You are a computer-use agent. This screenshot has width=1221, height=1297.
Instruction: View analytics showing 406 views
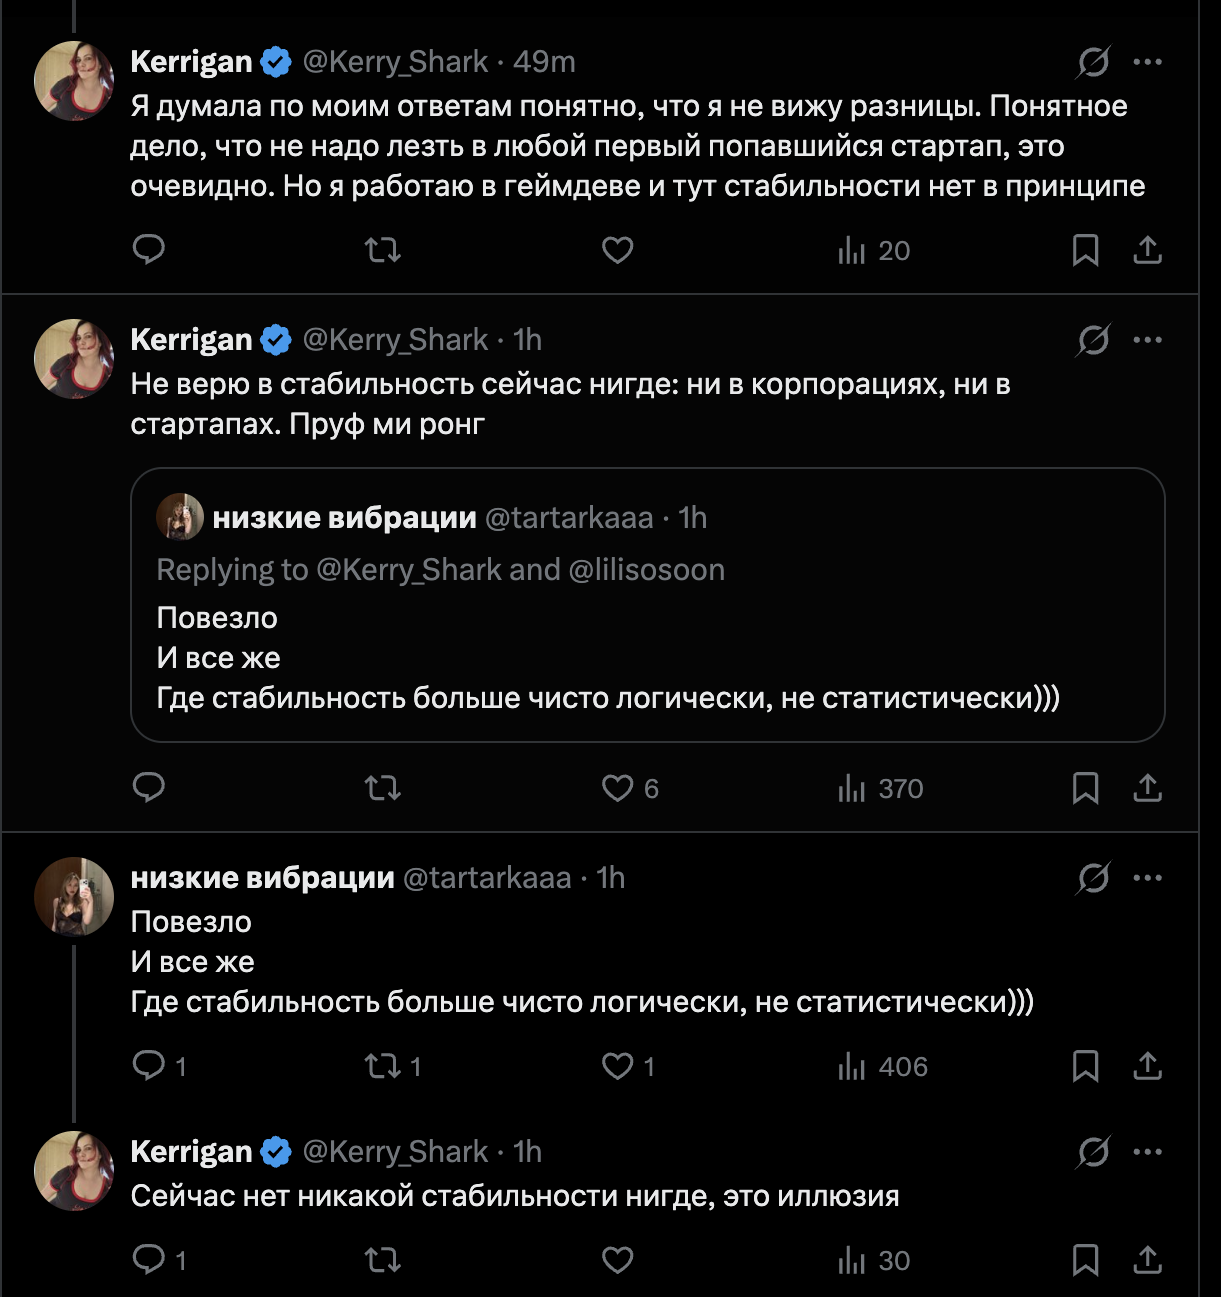tap(882, 1067)
